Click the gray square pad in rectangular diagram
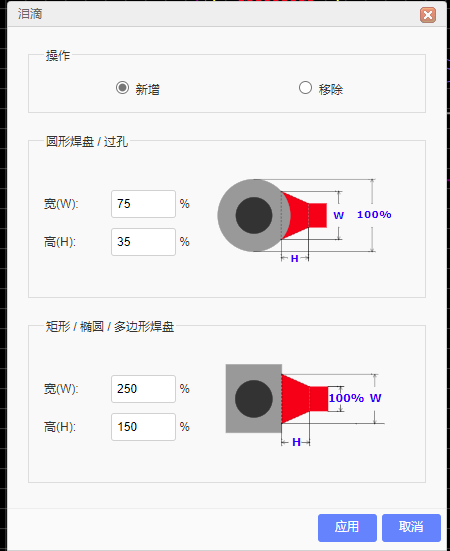 point(254,398)
